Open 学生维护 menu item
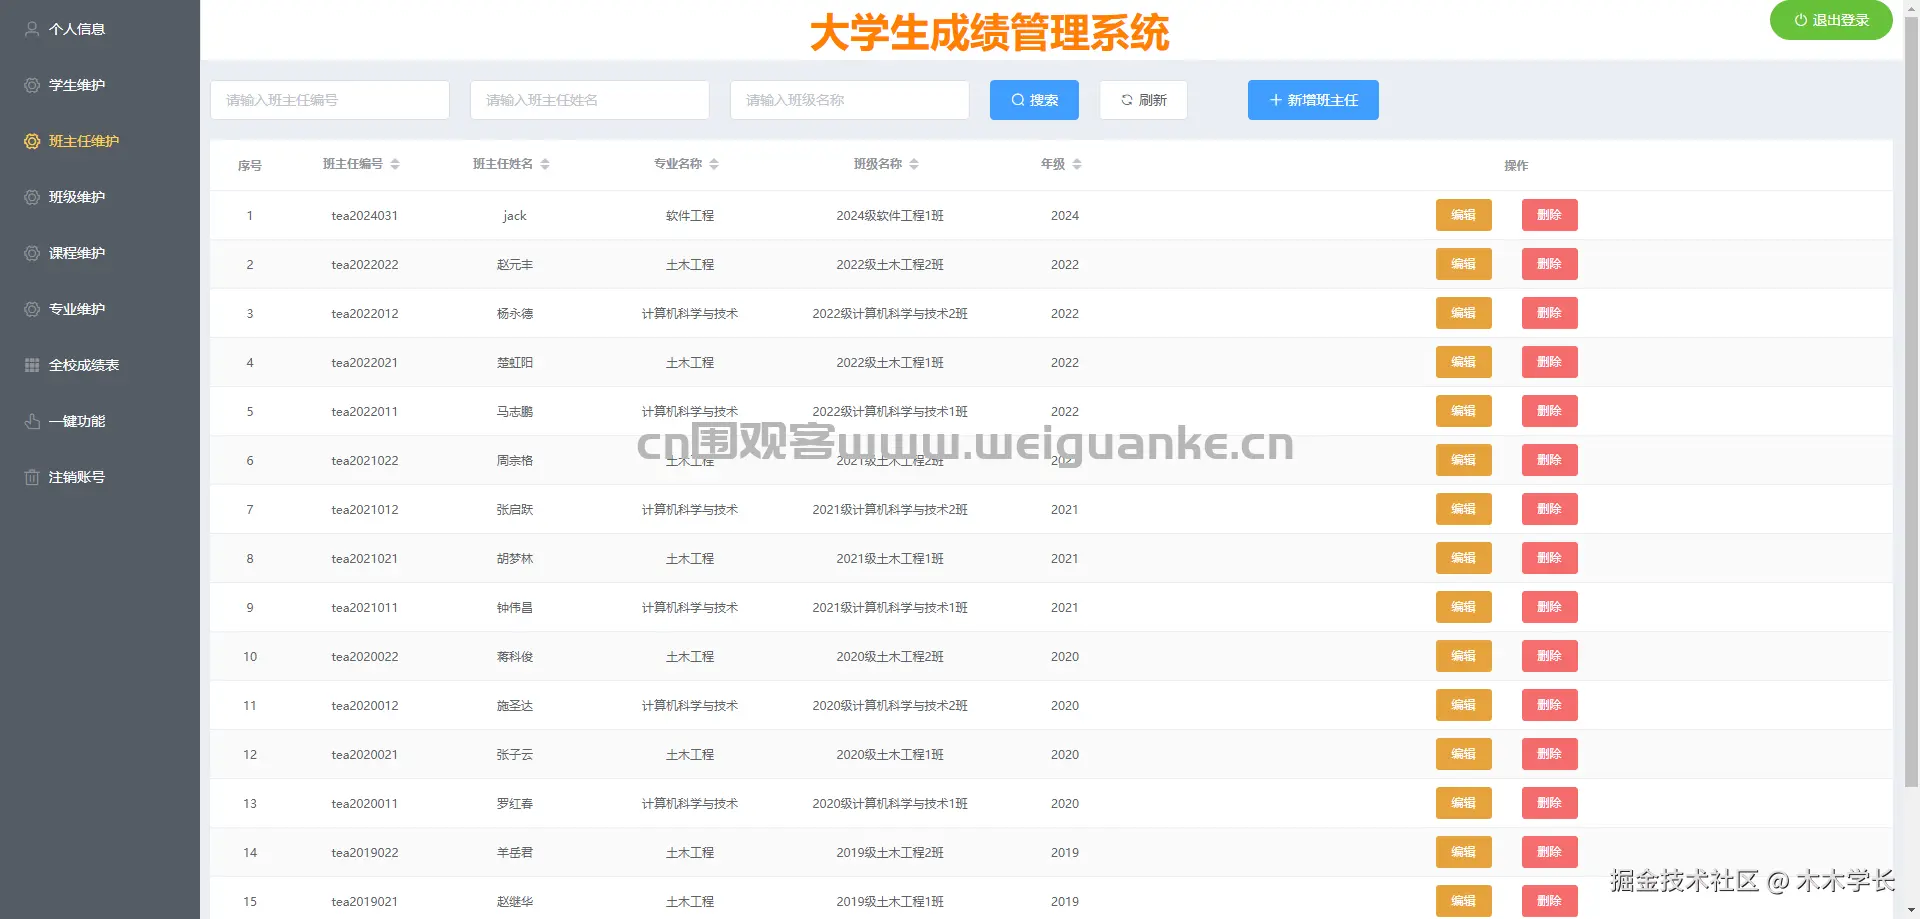This screenshot has width=1920, height=919. (99, 85)
